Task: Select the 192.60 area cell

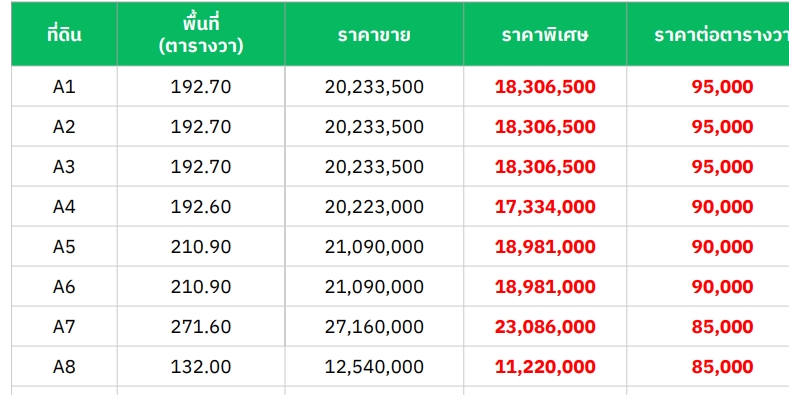Action: [x=201, y=206]
